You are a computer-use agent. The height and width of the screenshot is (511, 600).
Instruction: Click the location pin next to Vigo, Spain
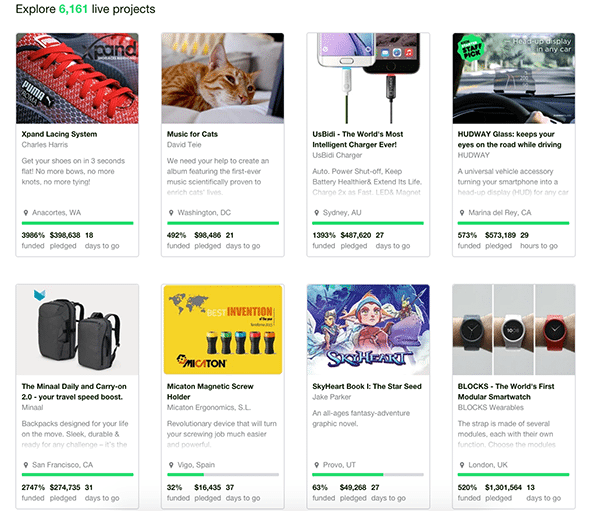point(170,465)
